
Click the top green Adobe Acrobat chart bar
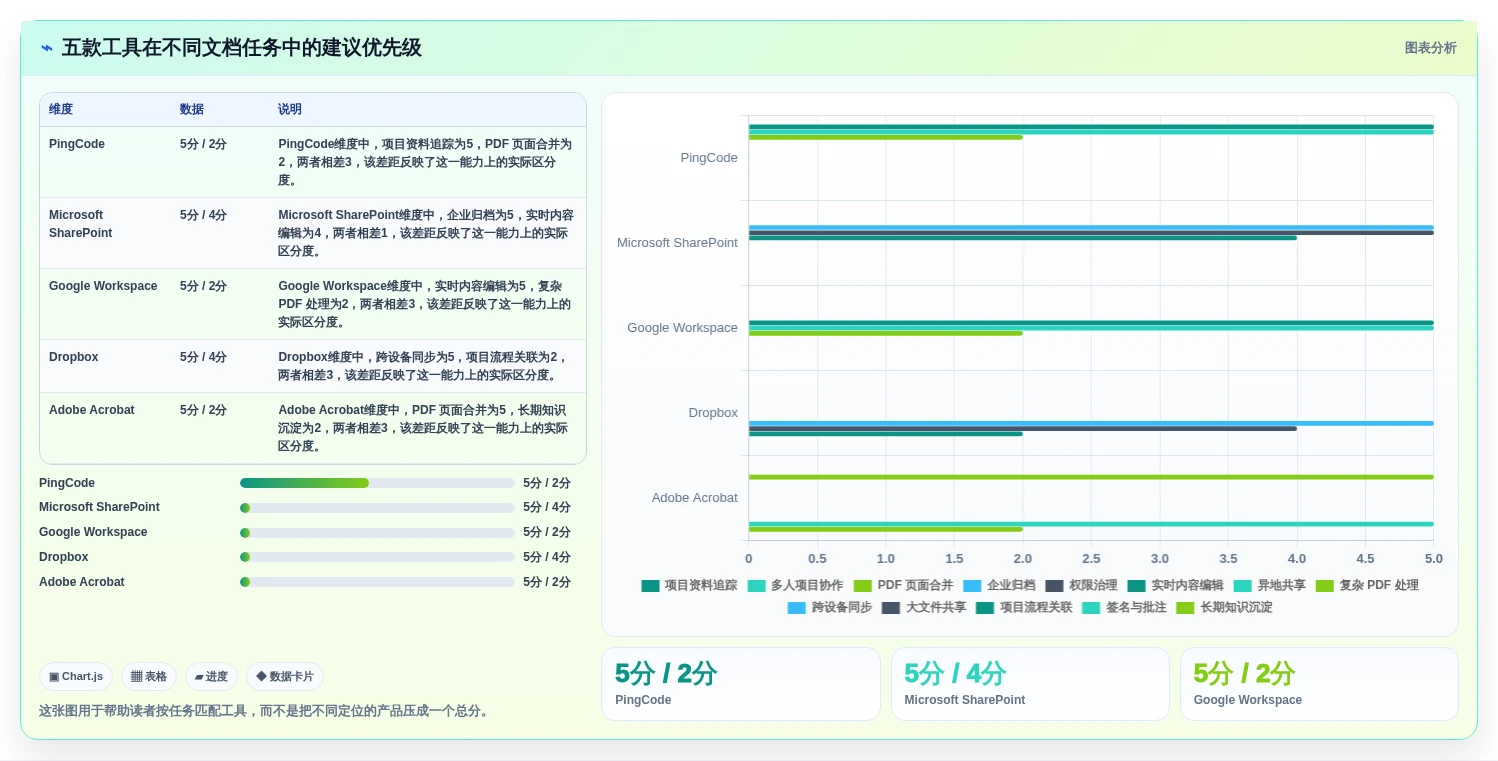point(1091,477)
